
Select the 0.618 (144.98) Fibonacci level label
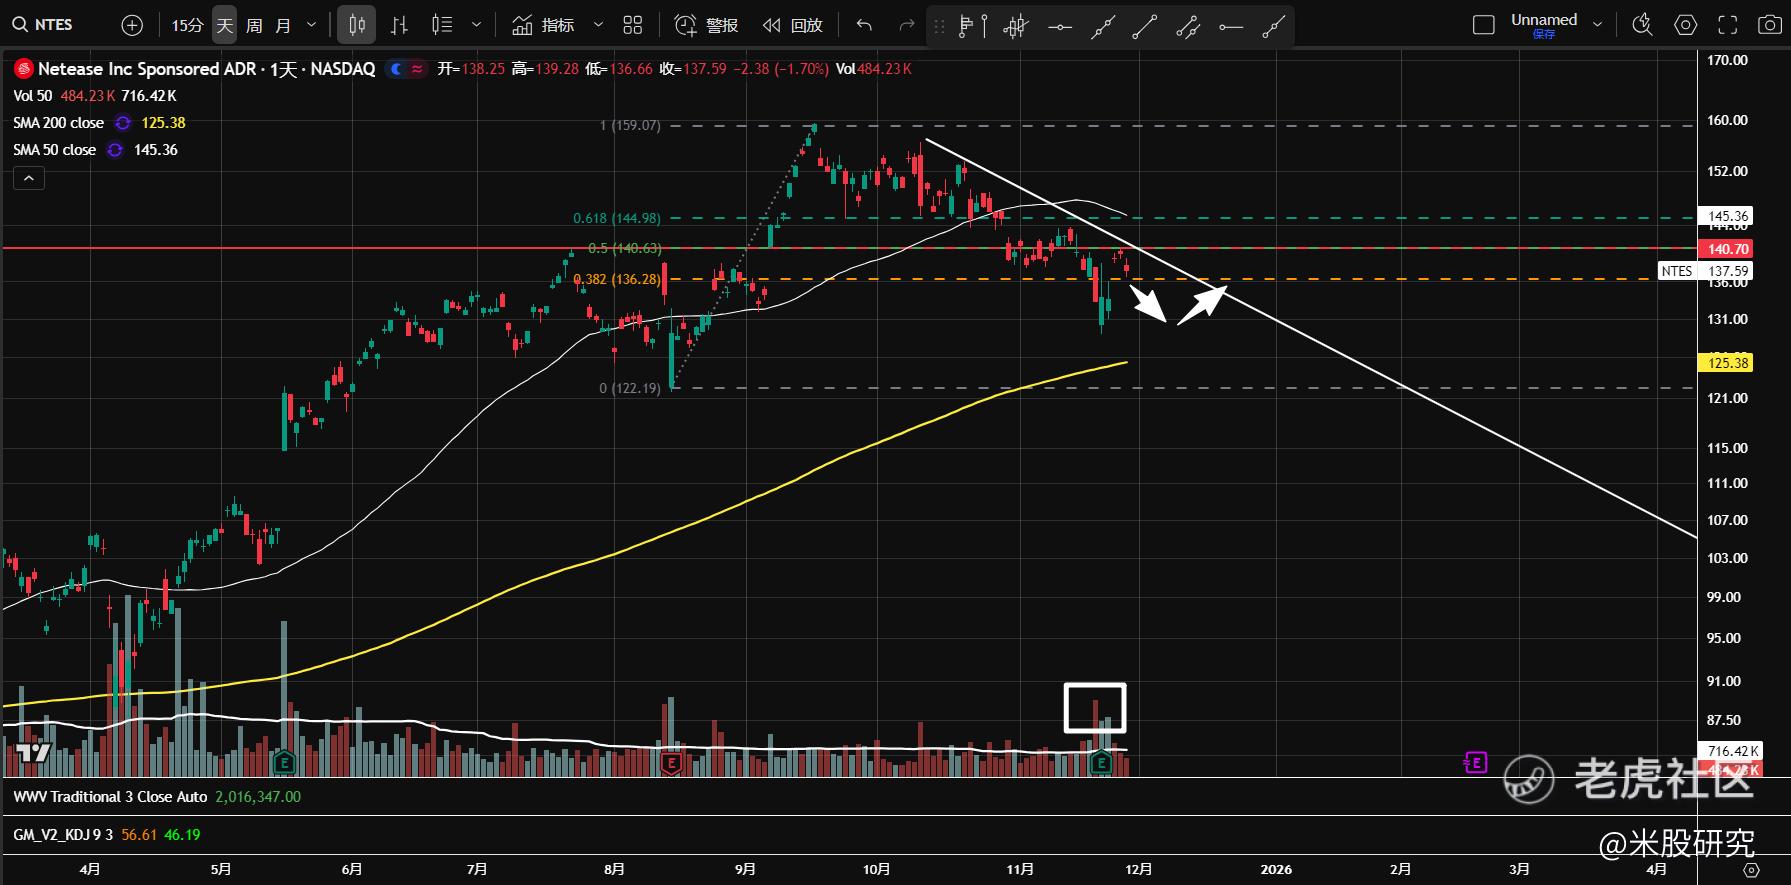617,218
